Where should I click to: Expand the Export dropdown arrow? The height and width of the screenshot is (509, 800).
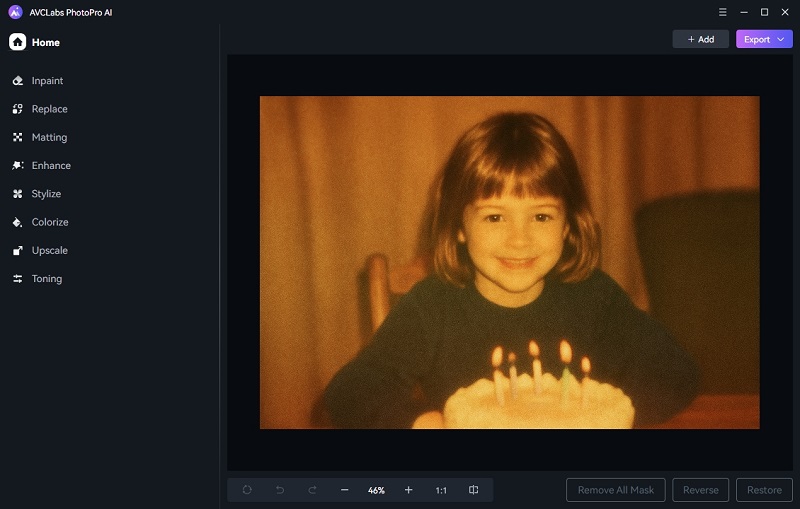(x=781, y=39)
